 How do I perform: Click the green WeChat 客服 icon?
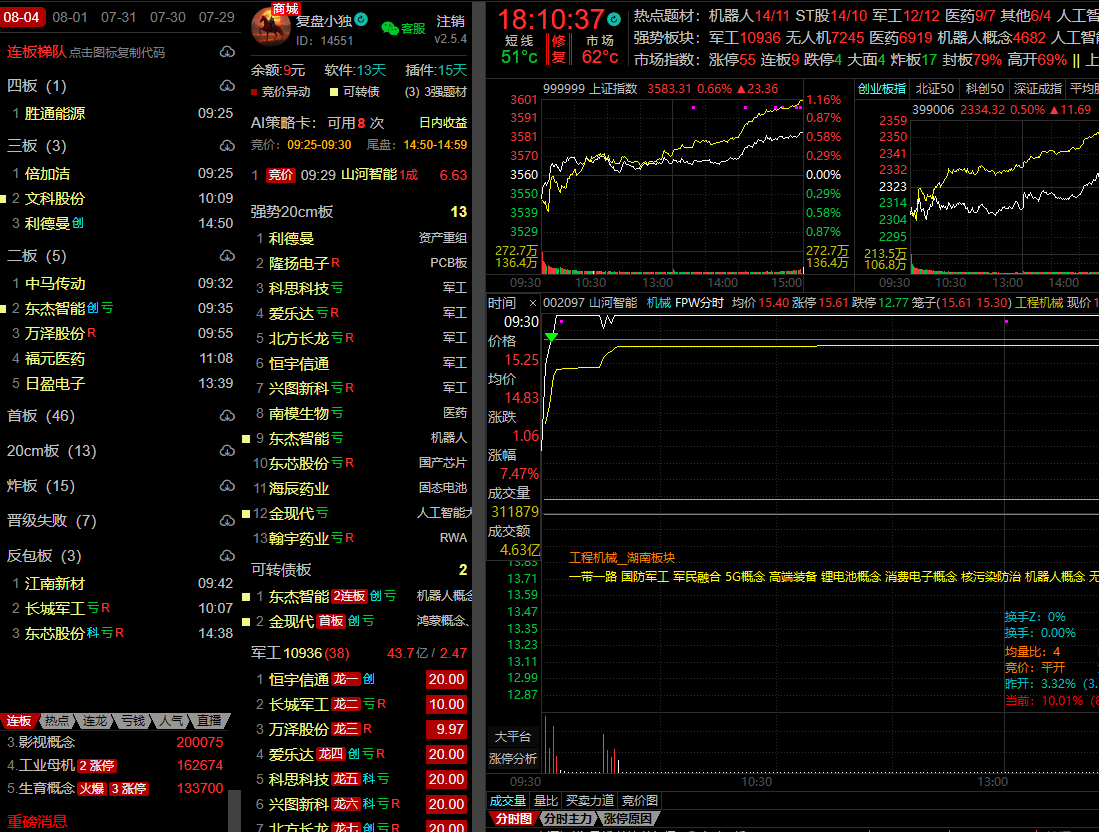(x=390, y=28)
